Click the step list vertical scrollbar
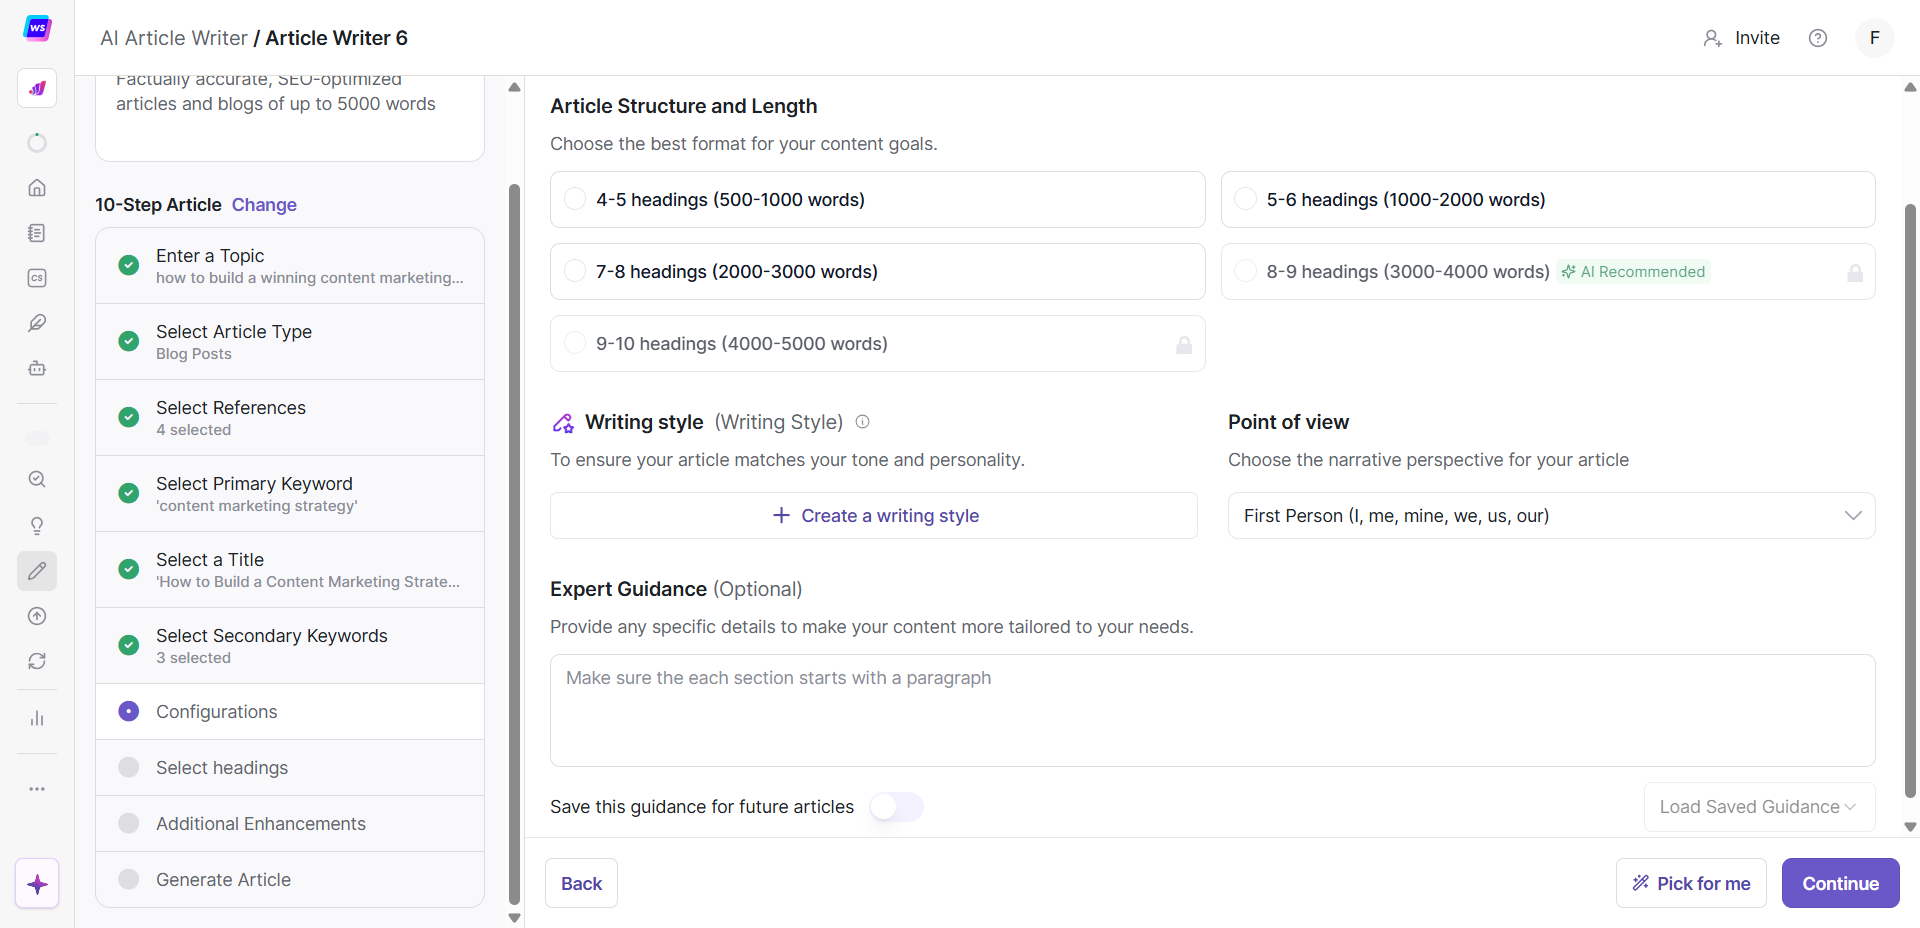The height and width of the screenshot is (928, 1920). click(514, 545)
